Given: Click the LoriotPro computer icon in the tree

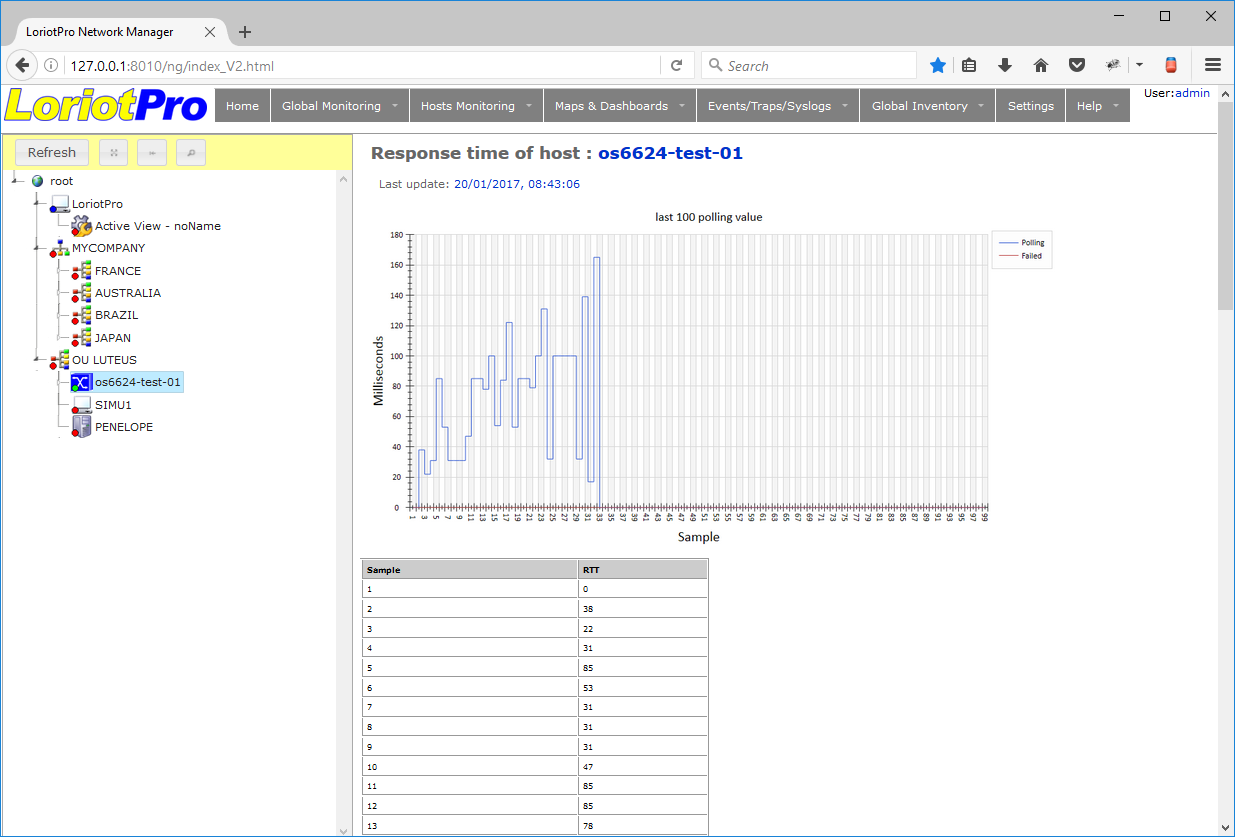Looking at the screenshot, I should [x=60, y=204].
